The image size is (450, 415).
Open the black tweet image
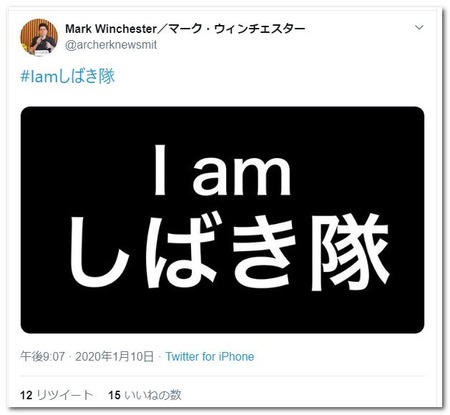click(222, 220)
